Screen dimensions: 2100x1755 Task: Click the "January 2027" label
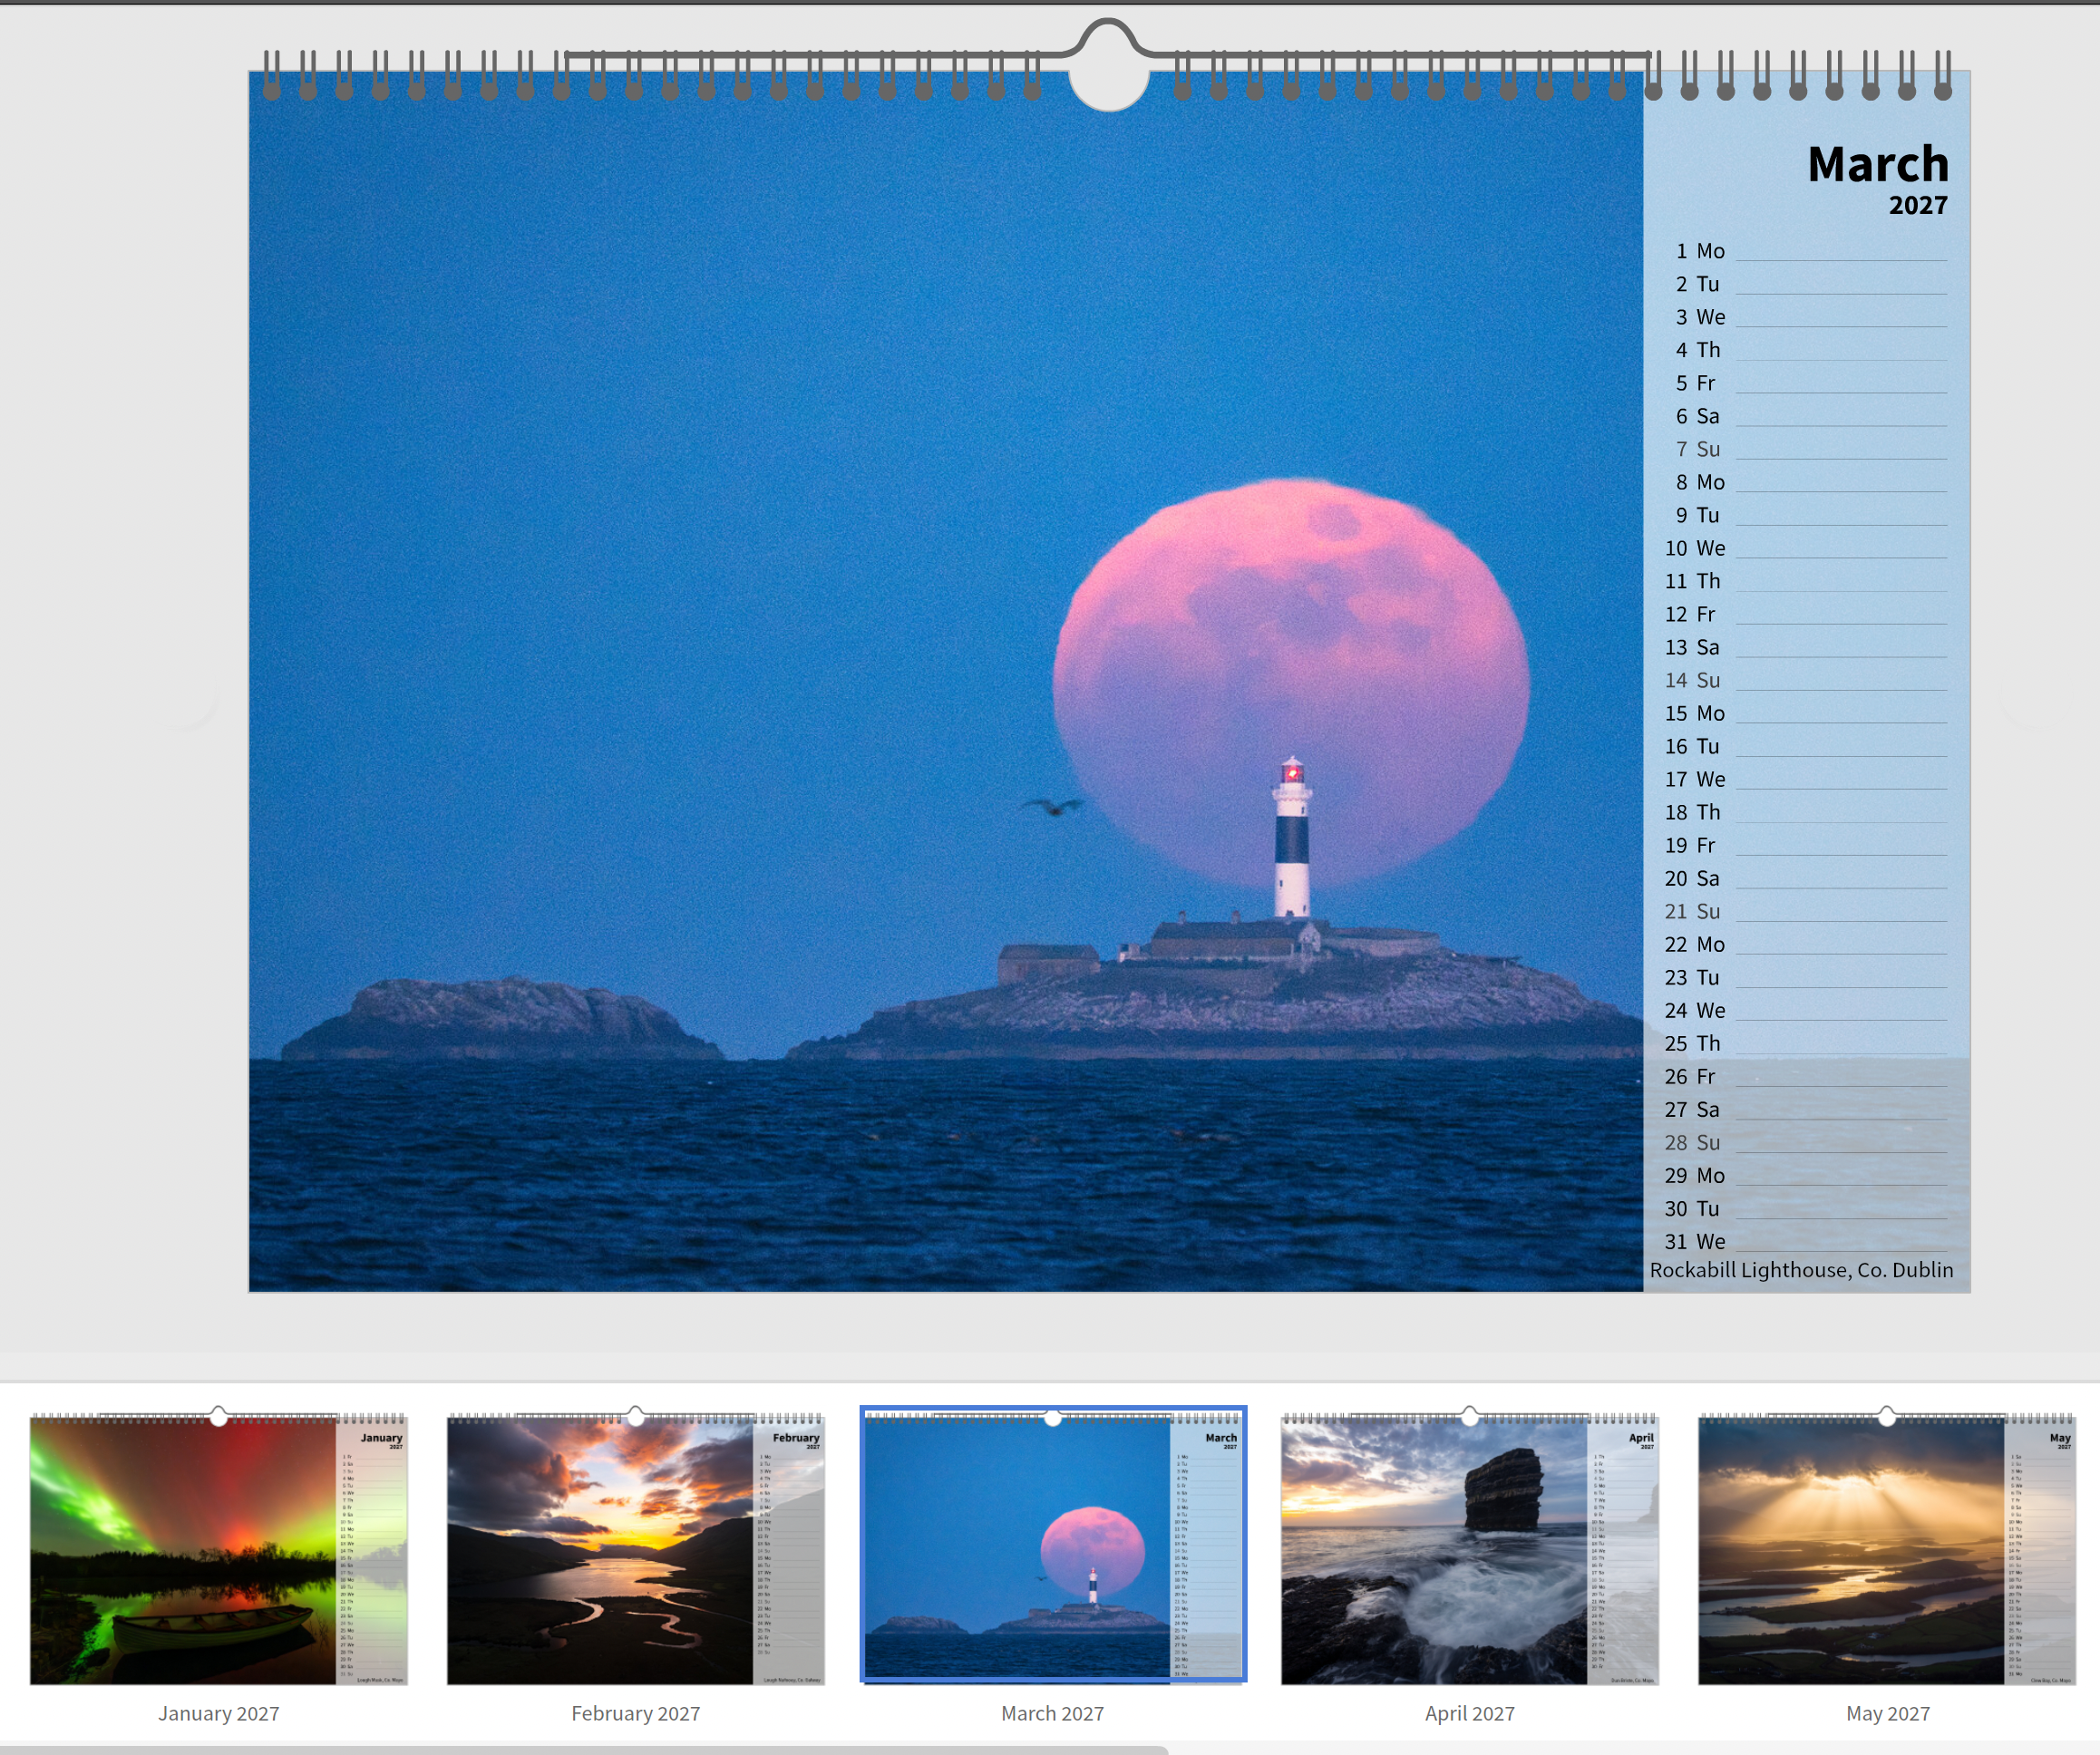[218, 1713]
